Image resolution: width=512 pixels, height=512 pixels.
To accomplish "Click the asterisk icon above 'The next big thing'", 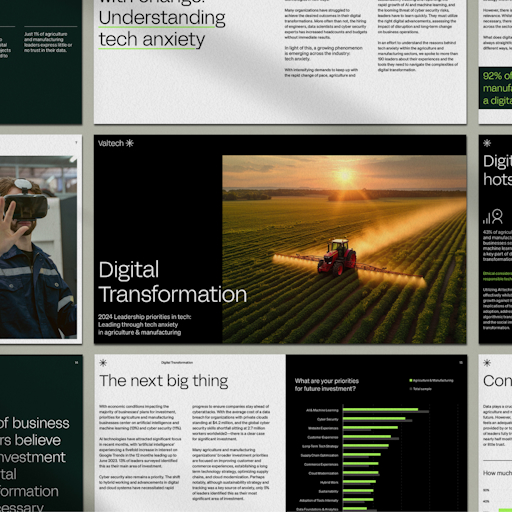I will (x=103, y=363).
